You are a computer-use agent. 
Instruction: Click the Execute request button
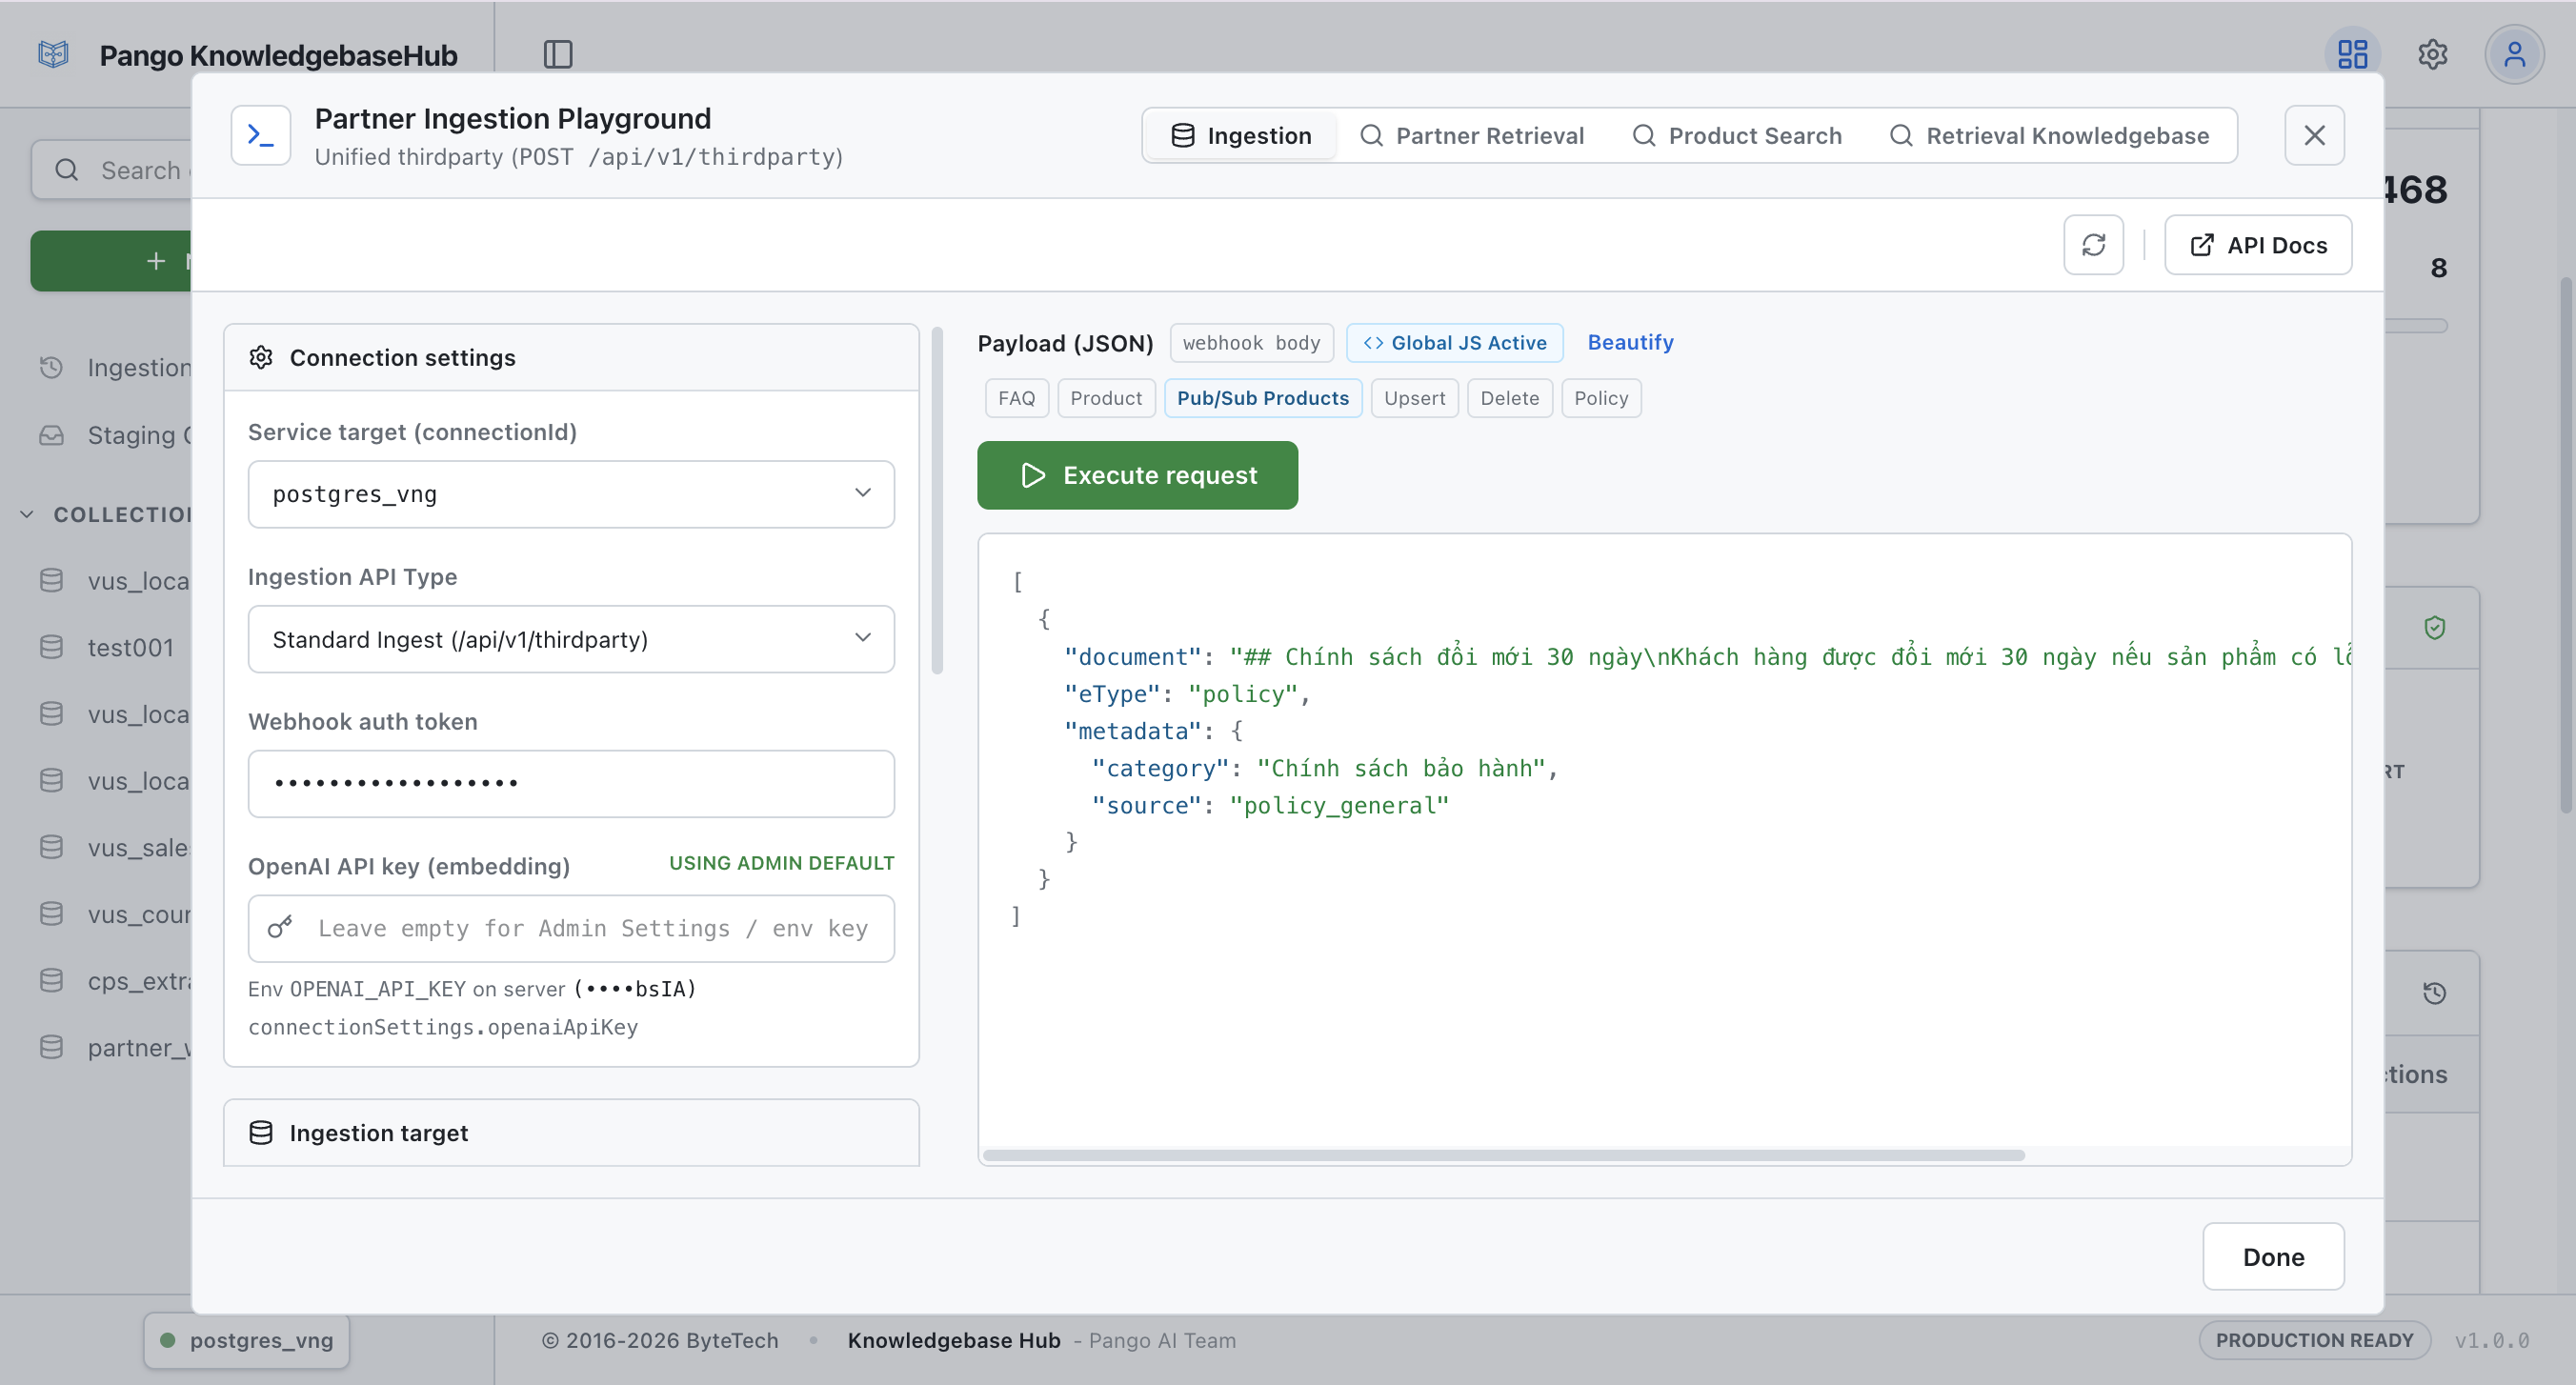(x=1138, y=475)
